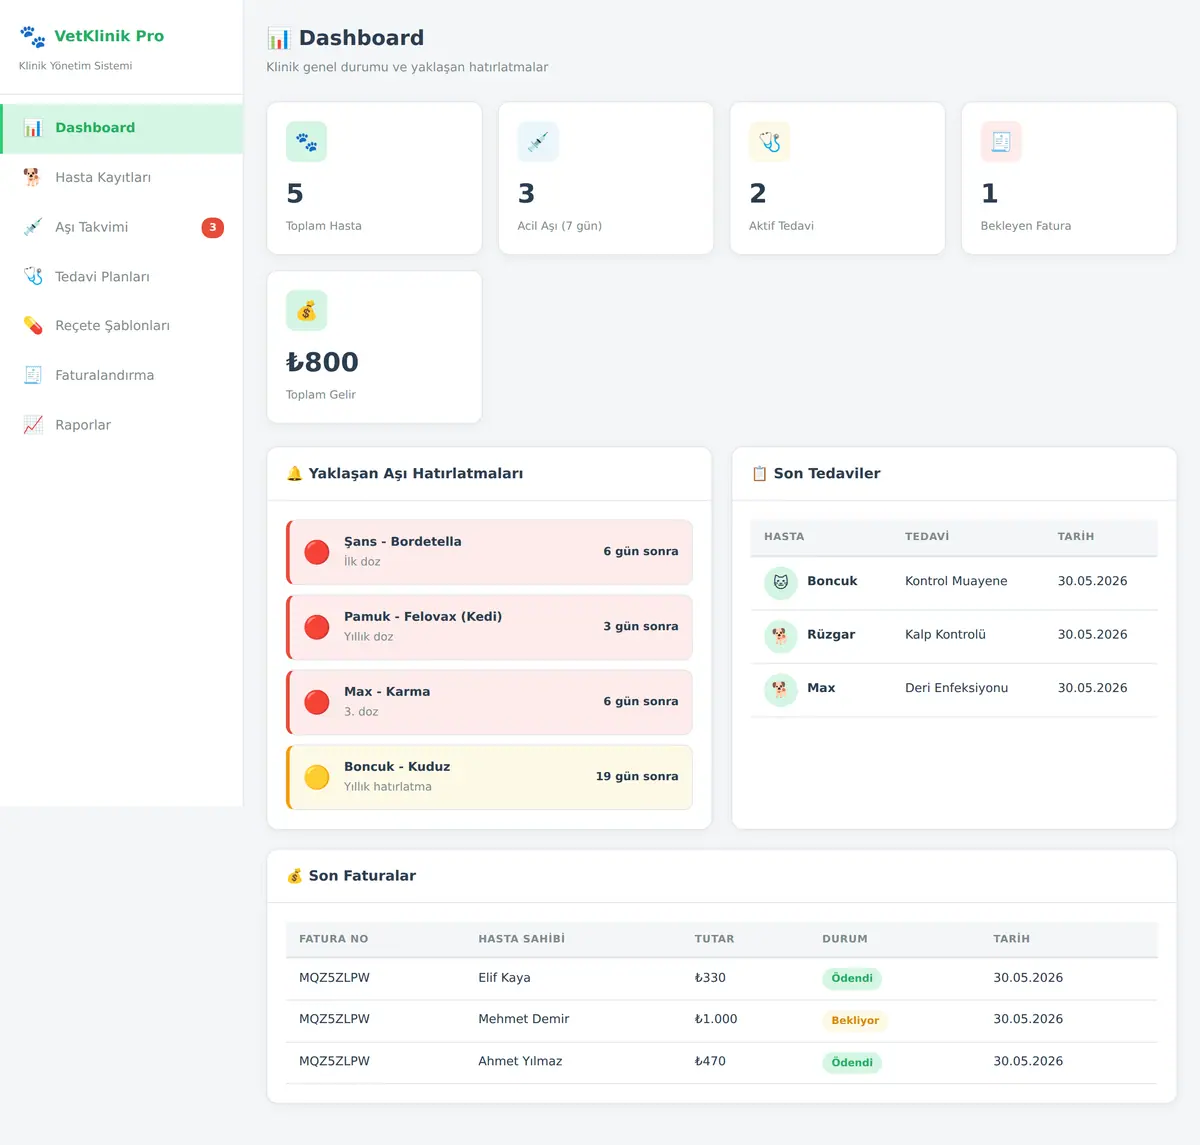The width and height of the screenshot is (1200, 1145).
Task: Click the "Kalp Kontrolü" treatment cell
Action: tap(945, 635)
